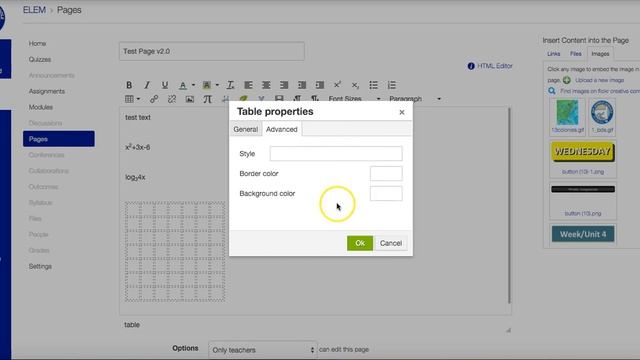Toggle underline formatting
640x360 pixels.
point(165,85)
